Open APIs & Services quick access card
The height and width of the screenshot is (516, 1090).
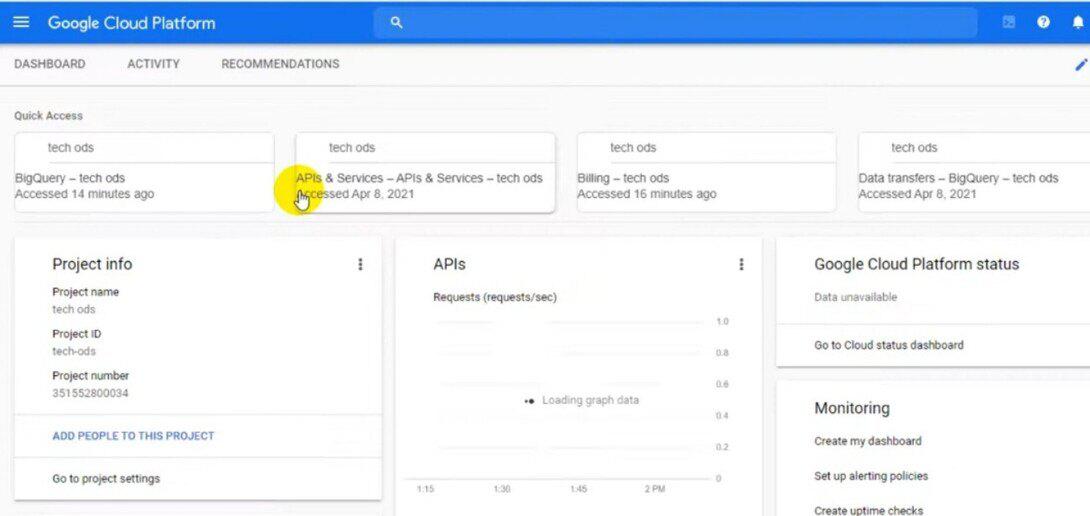click(x=425, y=172)
